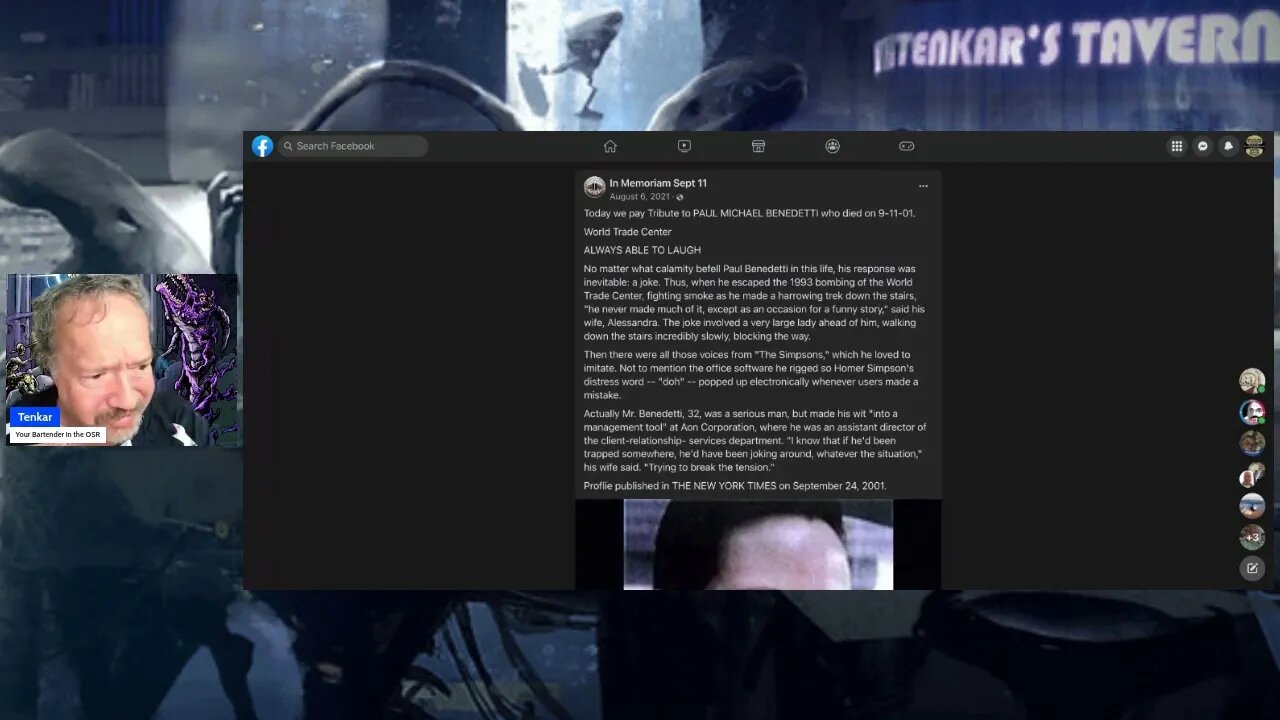Open the third chat contact avatar
The width and height of the screenshot is (1280, 720).
point(1252,443)
